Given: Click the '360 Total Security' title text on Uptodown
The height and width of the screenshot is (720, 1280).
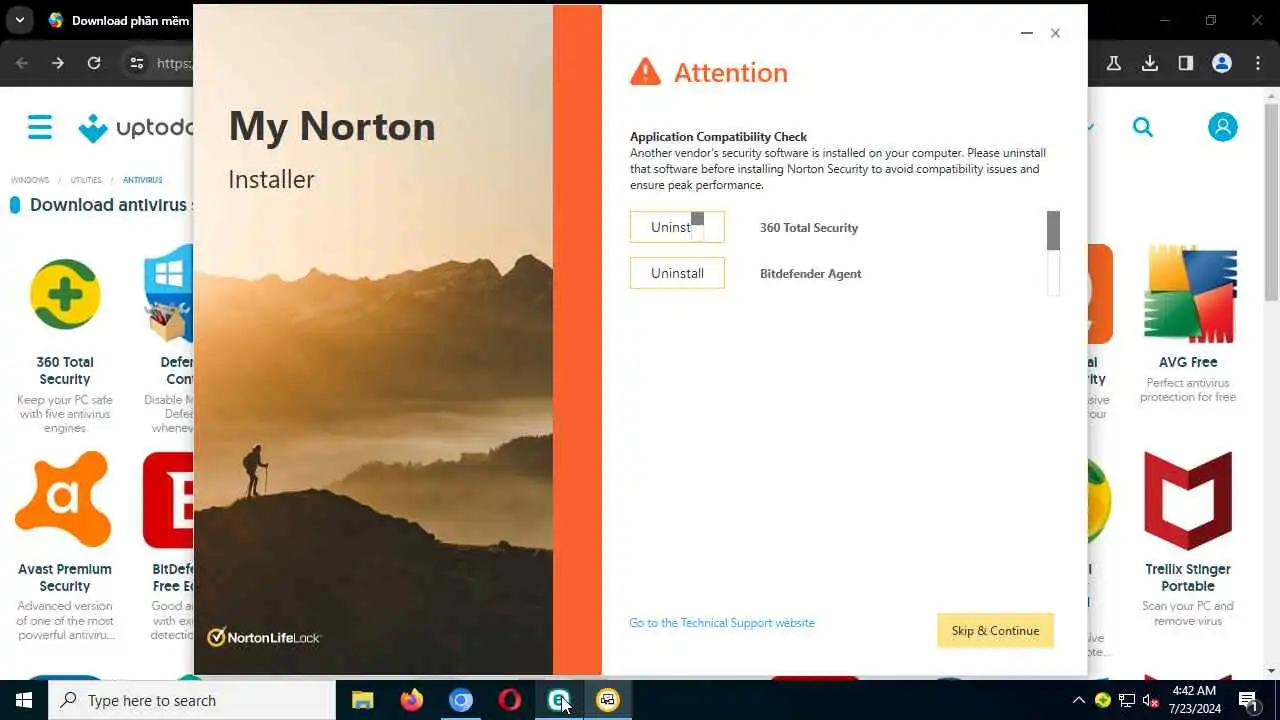Looking at the screenshot, I should 65,370.
